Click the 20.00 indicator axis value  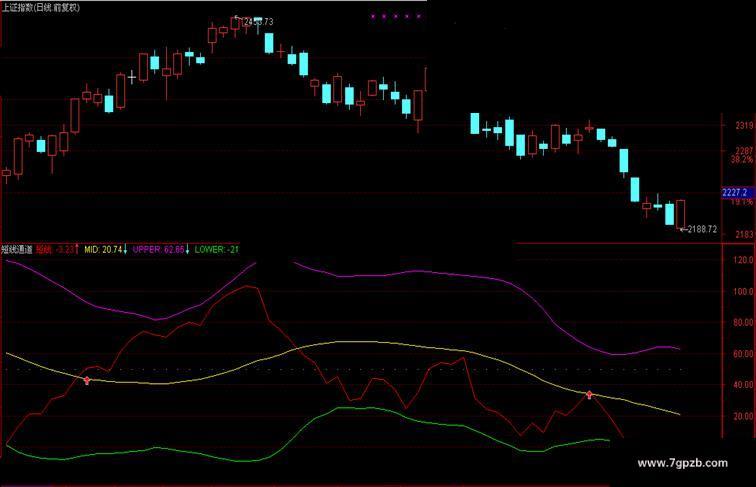click(743, 416)
